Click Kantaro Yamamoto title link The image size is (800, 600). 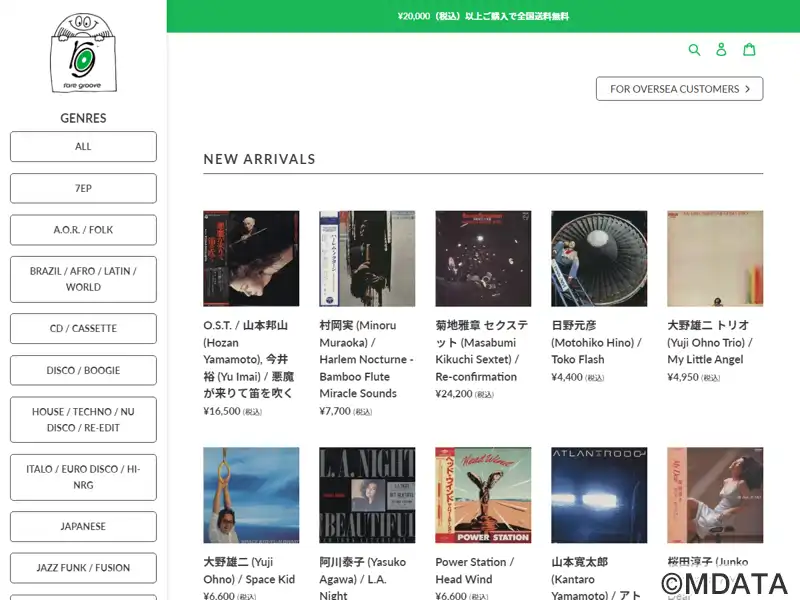pos(596,579)
